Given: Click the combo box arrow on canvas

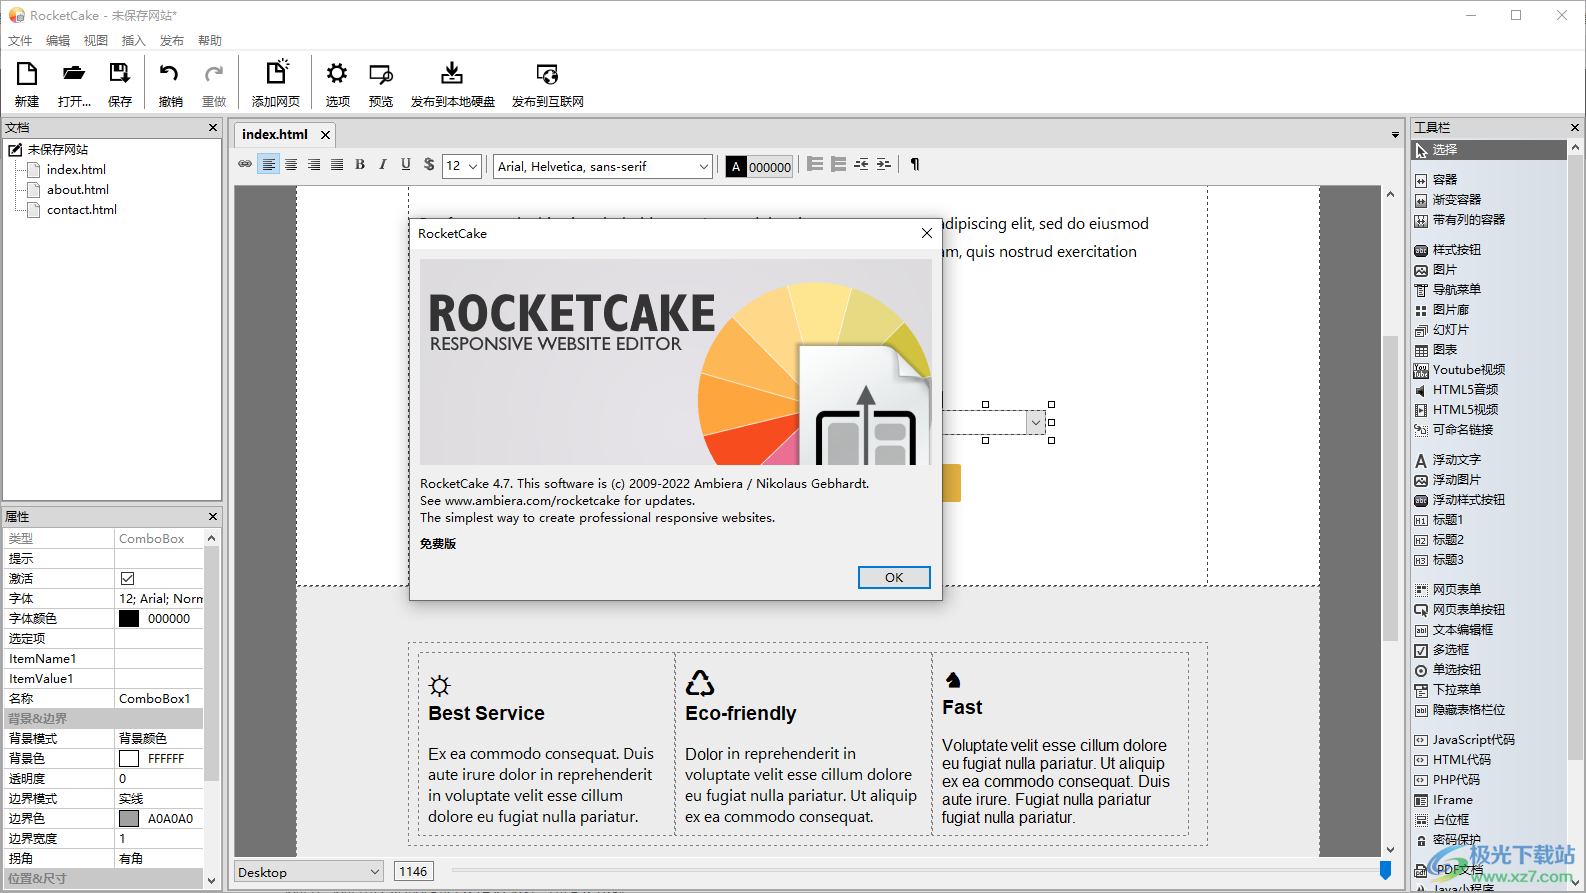Looking at the screenshot, I should coord(1035,423).
